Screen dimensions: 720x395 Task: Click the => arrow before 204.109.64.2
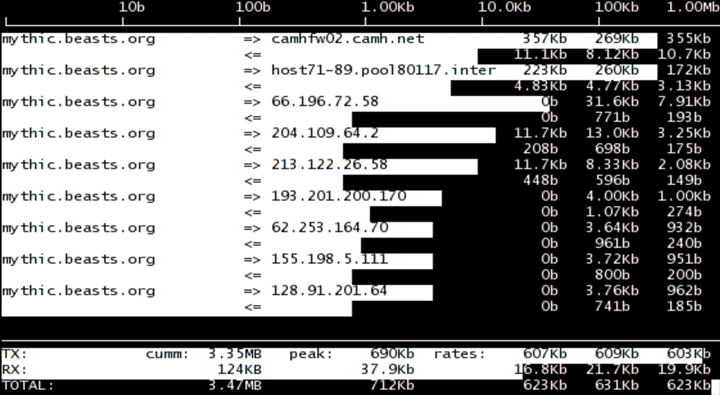point(253,134)
